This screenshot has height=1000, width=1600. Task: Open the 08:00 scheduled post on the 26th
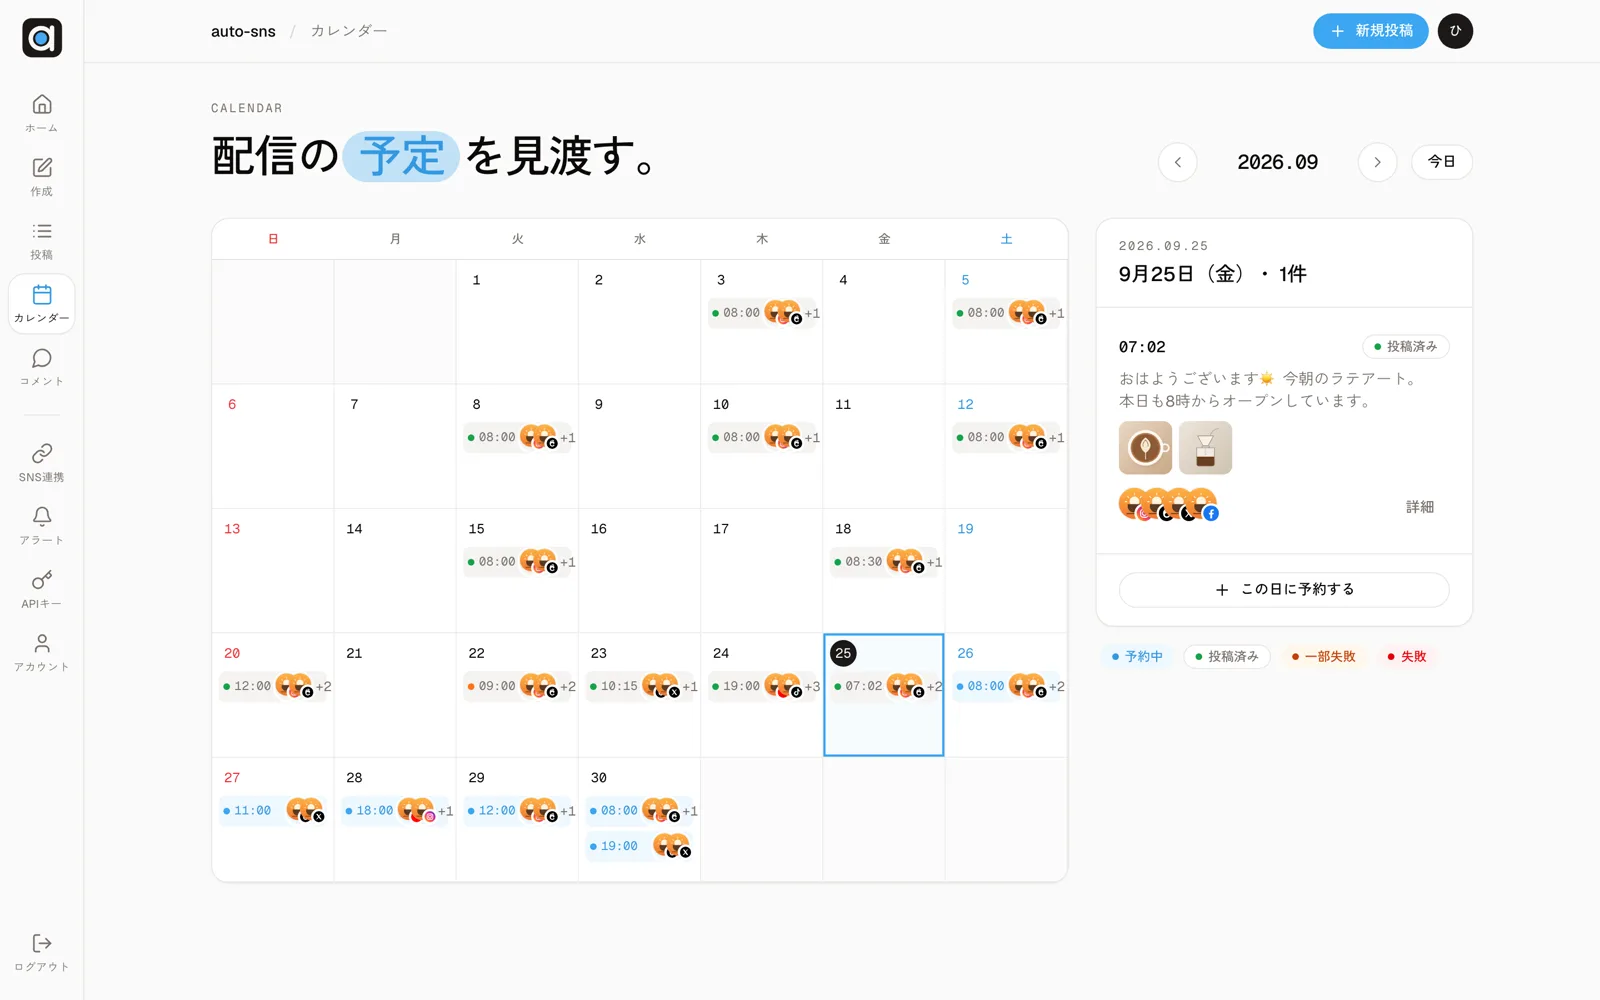[1007, 686]
